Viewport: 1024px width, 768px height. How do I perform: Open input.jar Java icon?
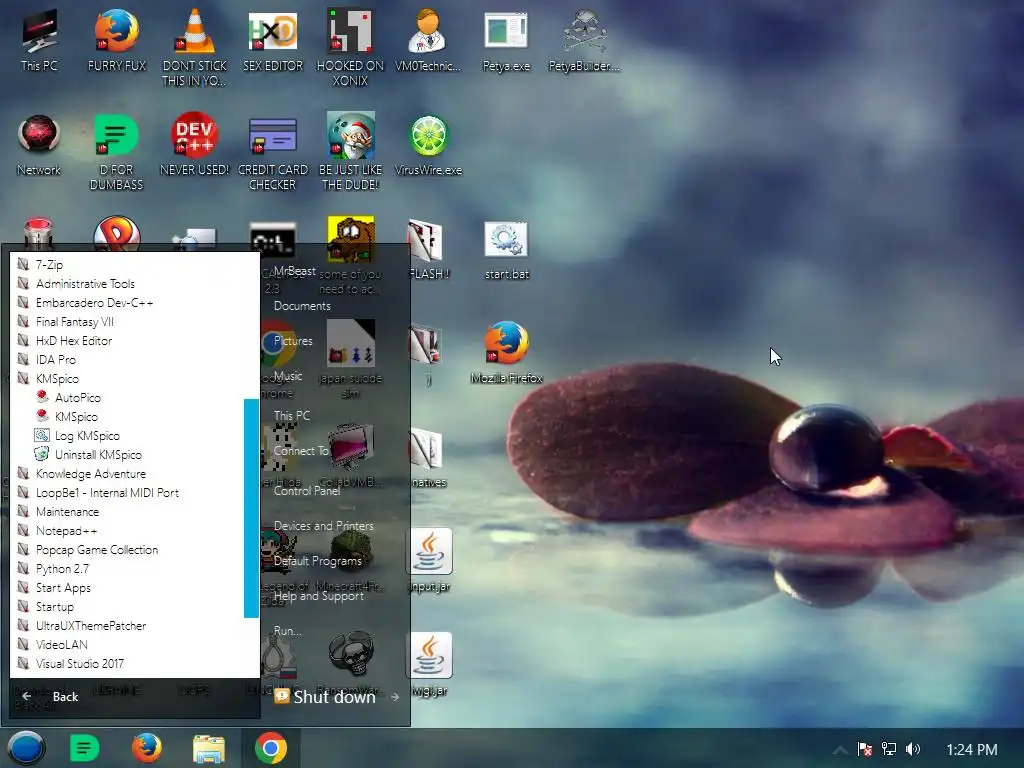click(x=429, y=560)
